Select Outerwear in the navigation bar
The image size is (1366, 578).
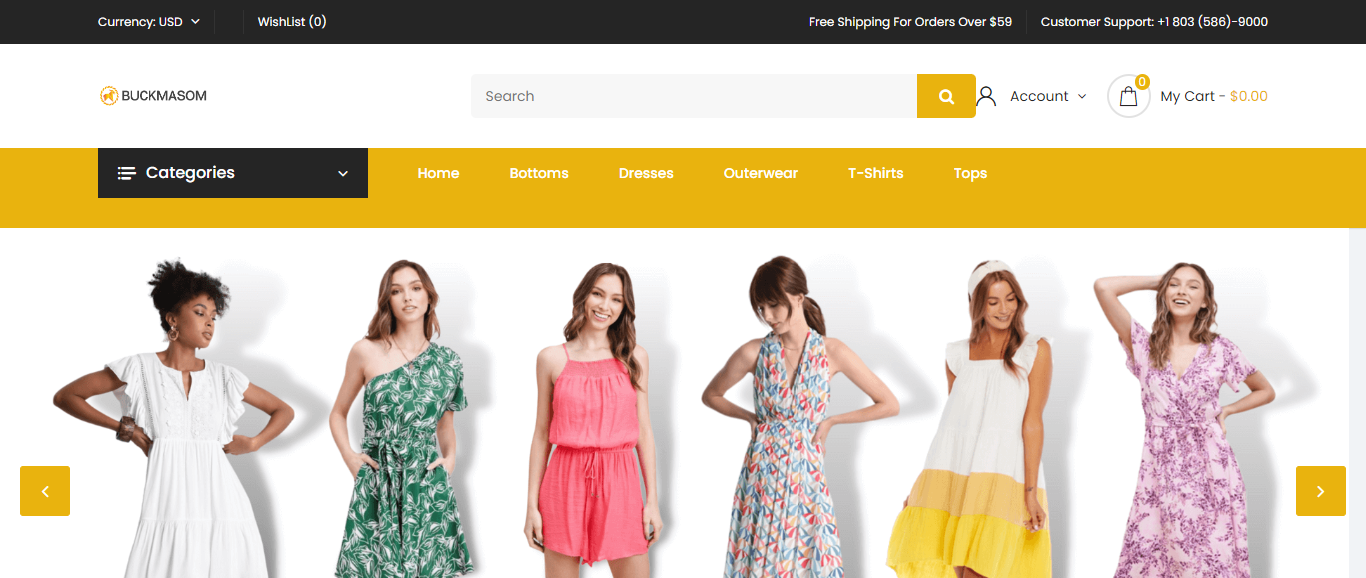point(760,173)
